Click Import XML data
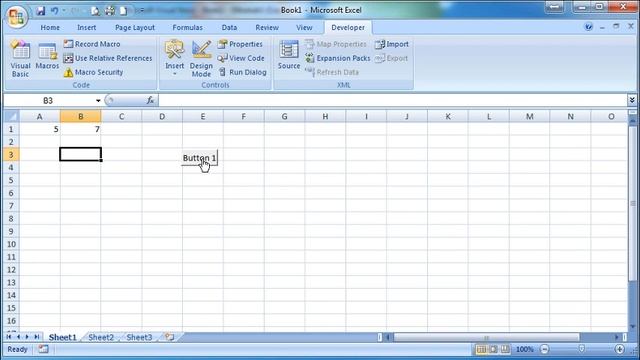640x360 pixels. click(392, 44)
